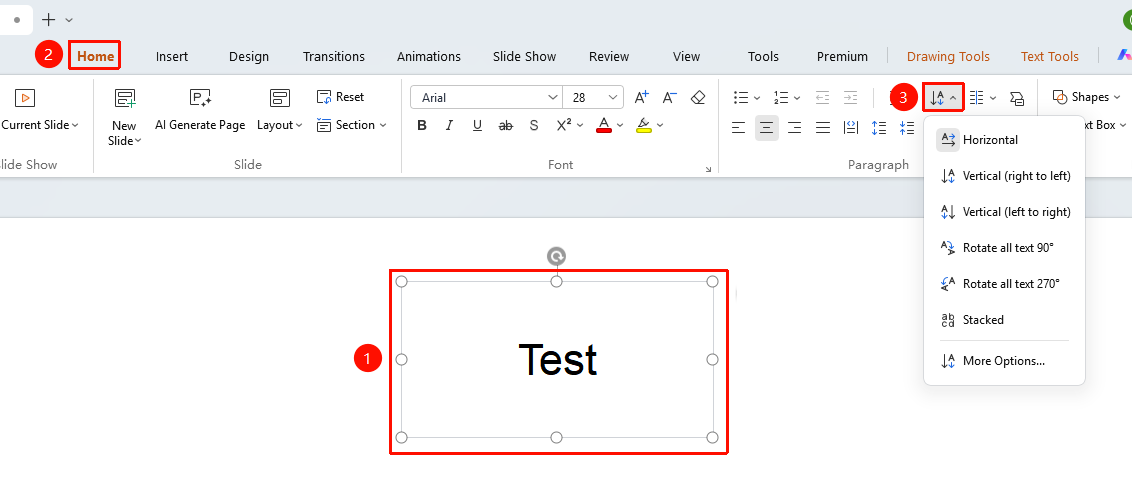Apply the red font color
Image resolution: width=1132 pixels, height=498 pixels.
[x=604, y=126]
